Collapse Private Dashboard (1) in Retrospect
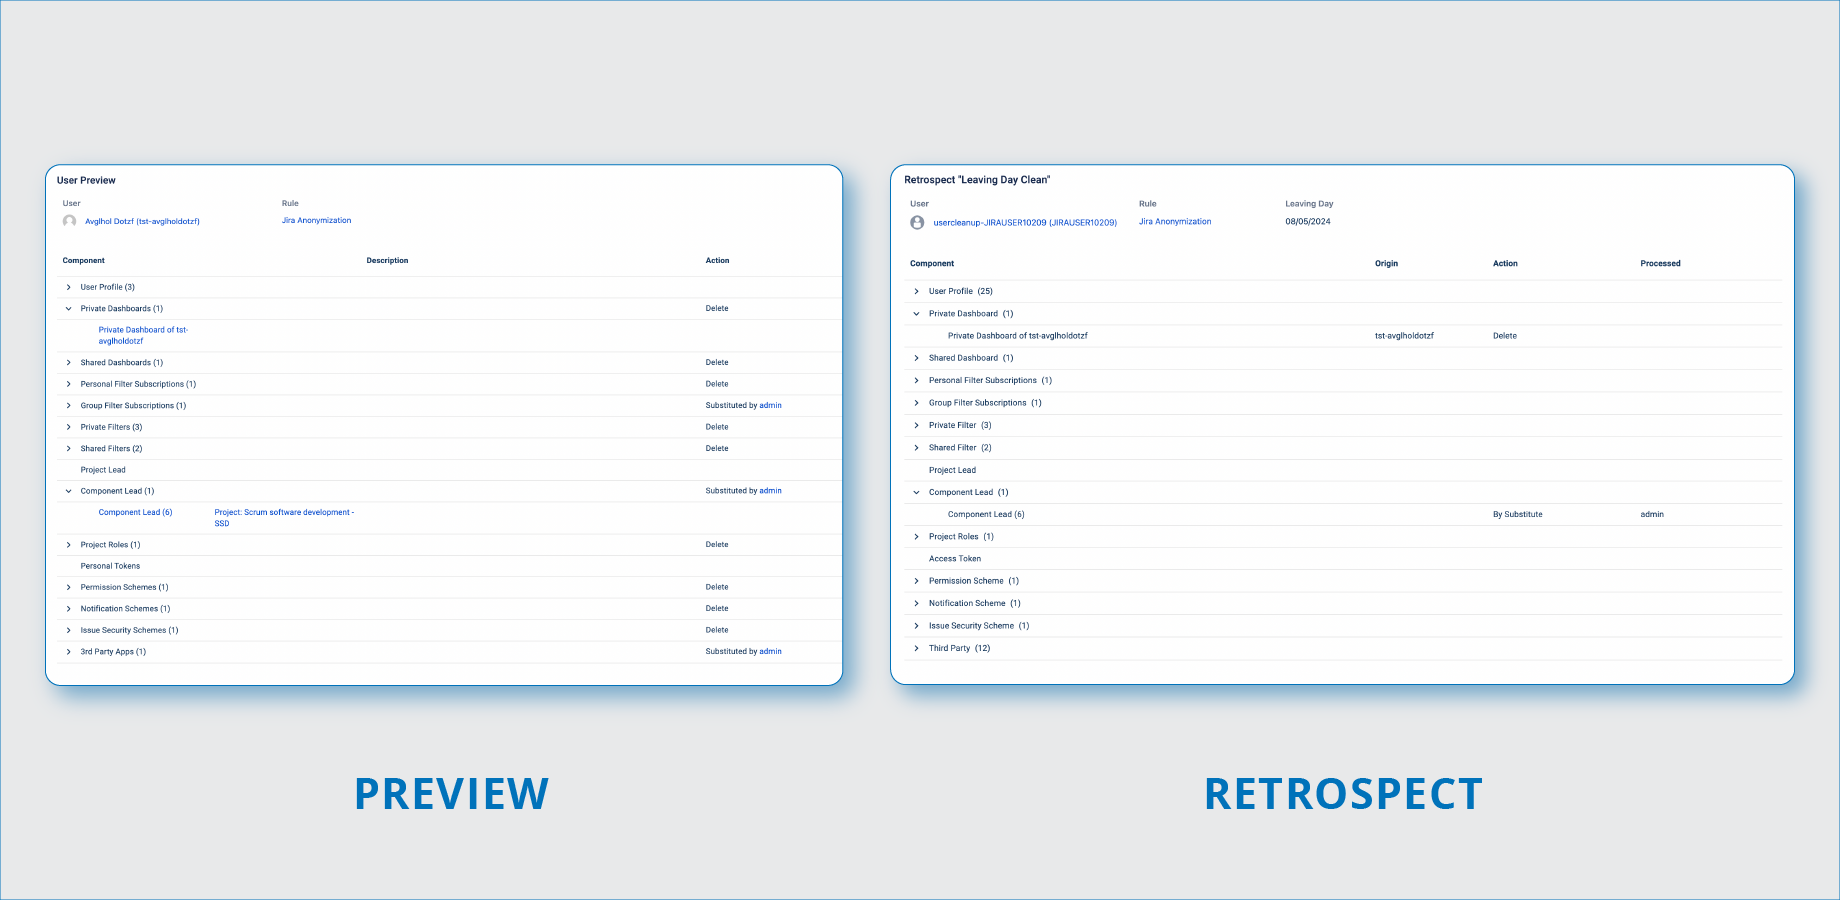This screenshot has width=1840, height=900. (x=916, y=314)
